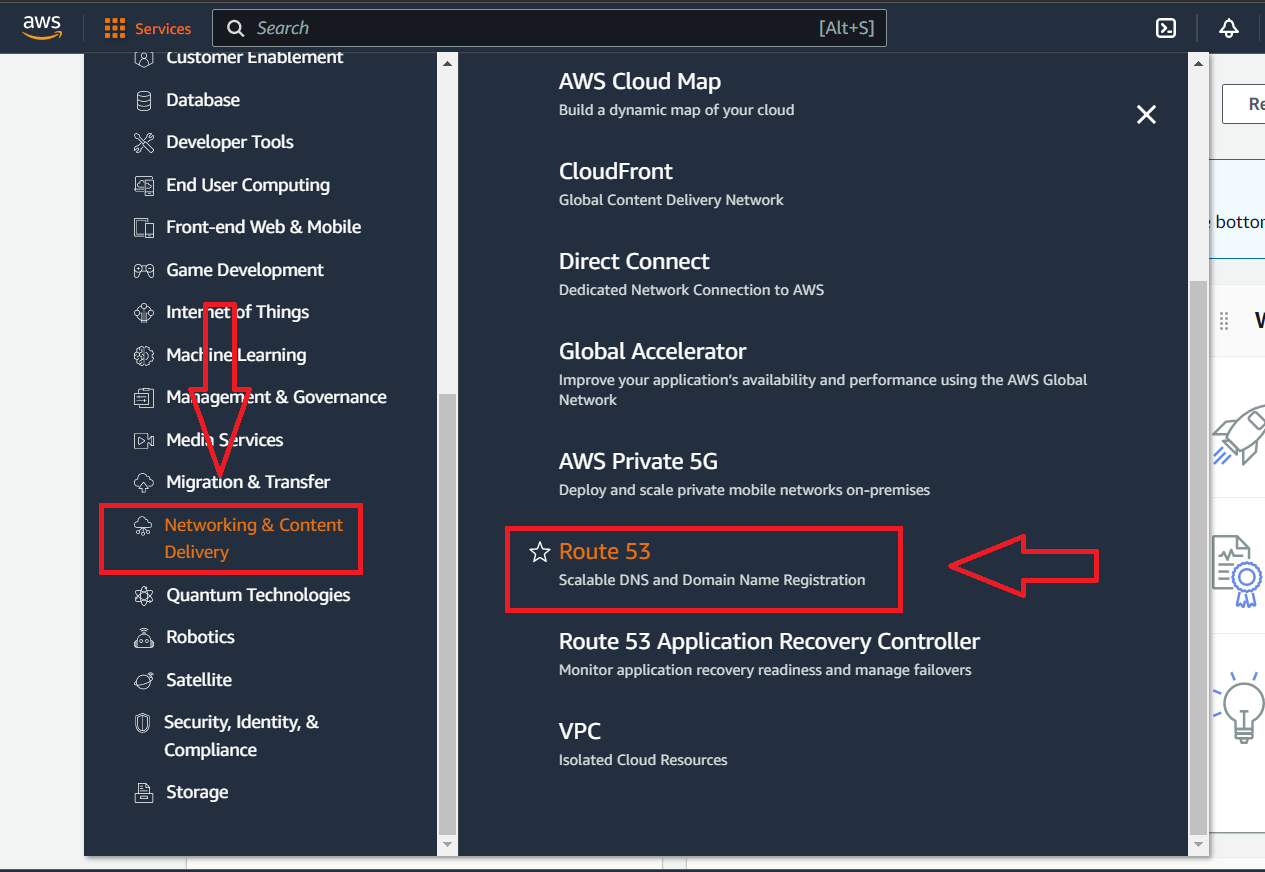Click the Storage category icon
The width and height of the screenshot is (1265, 872).
[144, 791]
